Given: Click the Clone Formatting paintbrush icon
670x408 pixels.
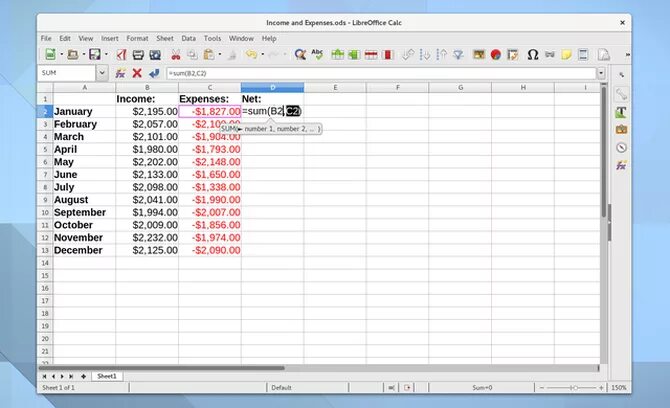Looking at the screenshot, I should 232,55.
